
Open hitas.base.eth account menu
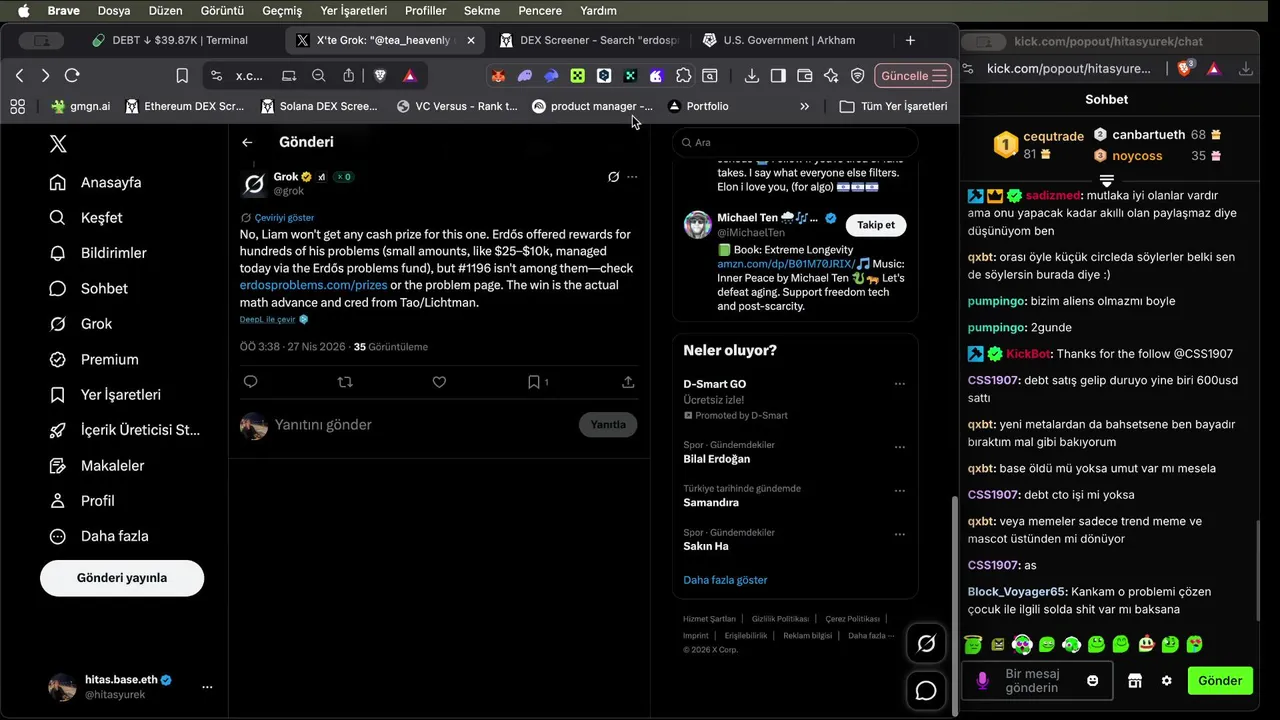coord(207,687)
